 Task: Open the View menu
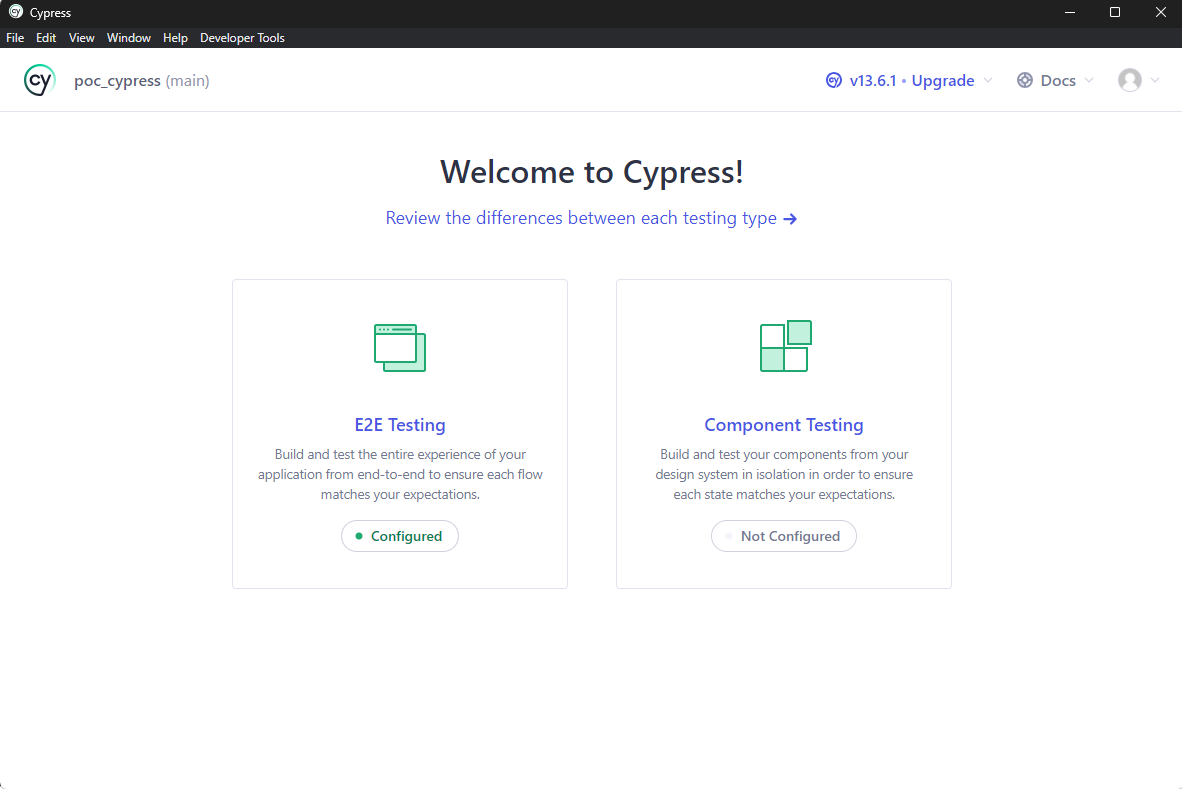click(82, 38)
